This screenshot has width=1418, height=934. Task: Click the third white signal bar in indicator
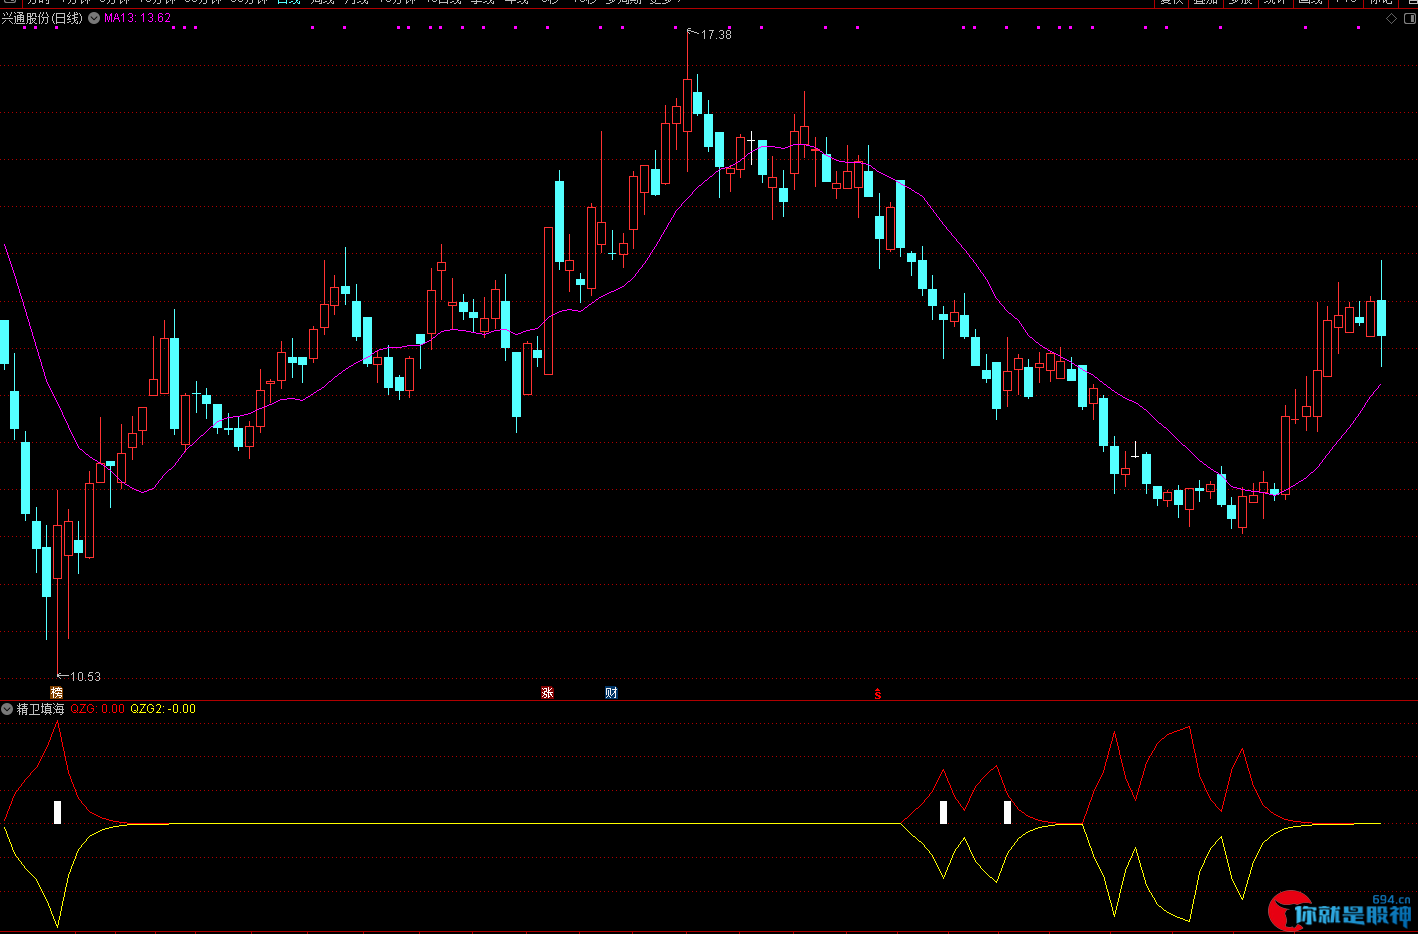point(1007,812)
